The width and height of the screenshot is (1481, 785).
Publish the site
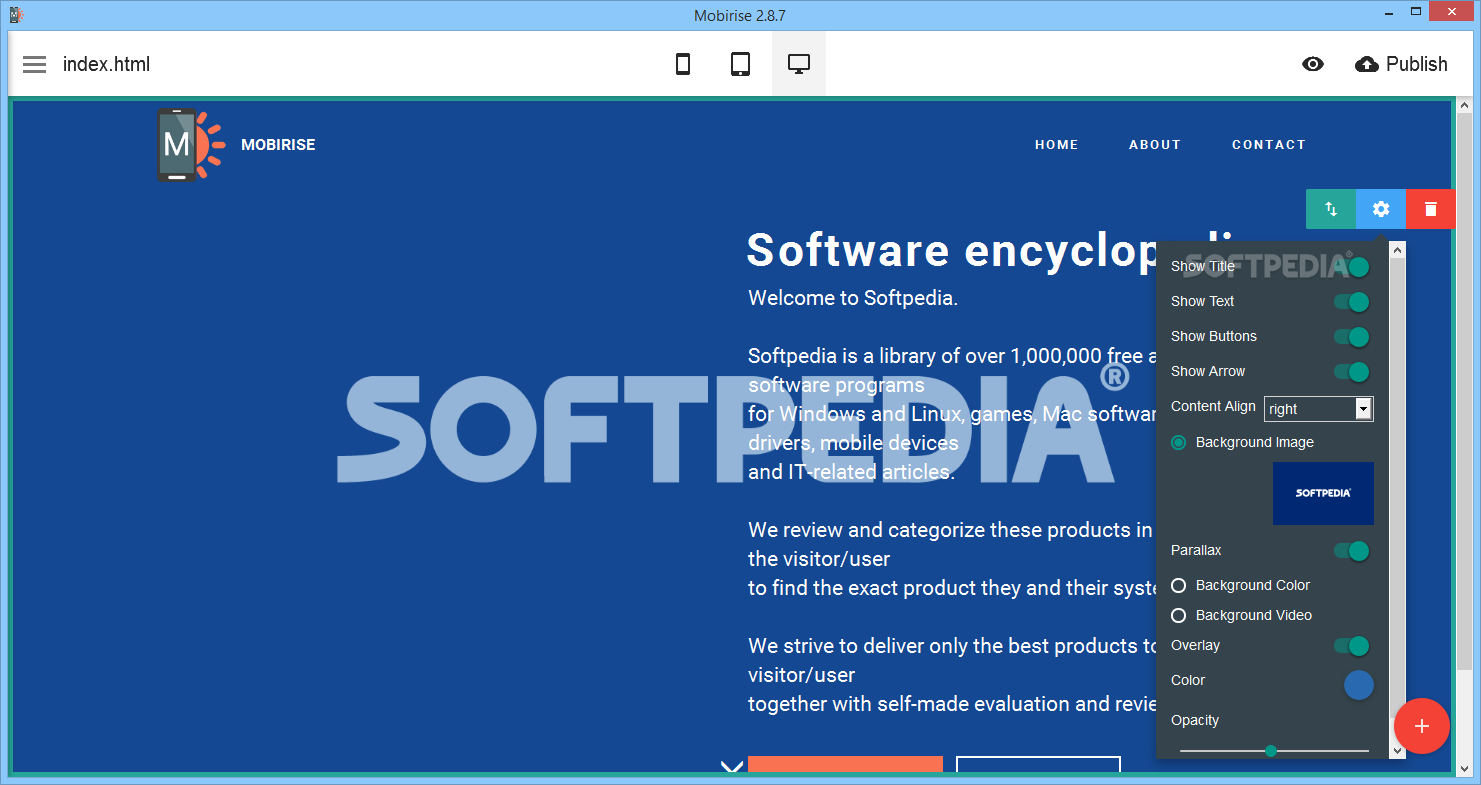point(1401,64)
